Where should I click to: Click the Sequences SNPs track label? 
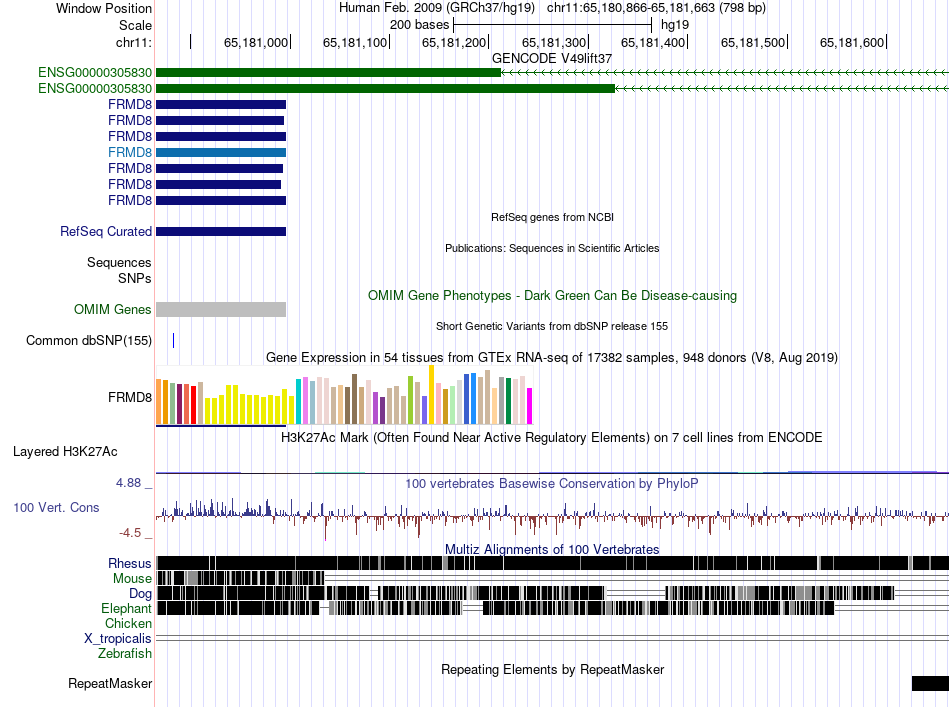tap(119, 270)
